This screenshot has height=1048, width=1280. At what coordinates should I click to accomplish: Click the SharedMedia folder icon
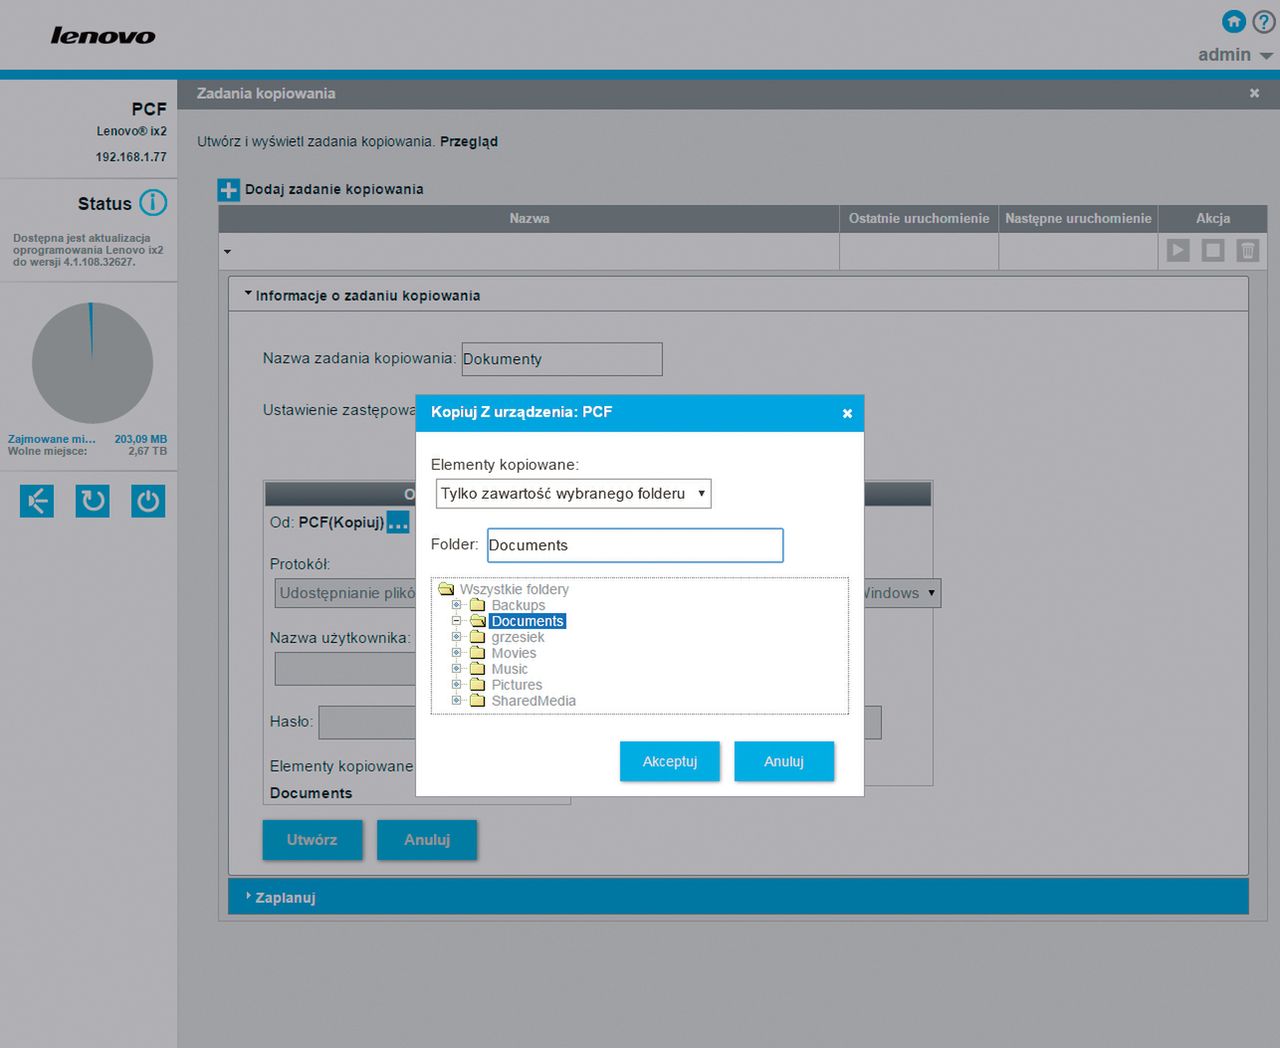(x=478, y=701)
